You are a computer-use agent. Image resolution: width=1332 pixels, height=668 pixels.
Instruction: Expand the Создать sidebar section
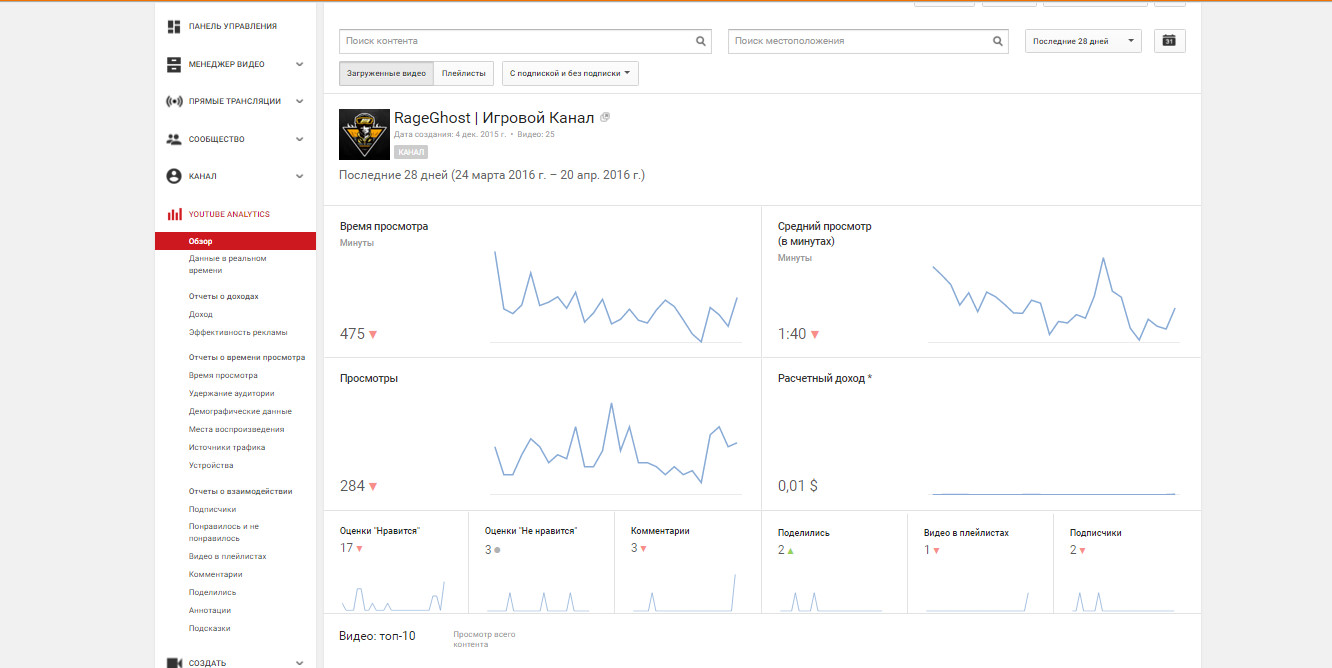(x=300, y=663)
